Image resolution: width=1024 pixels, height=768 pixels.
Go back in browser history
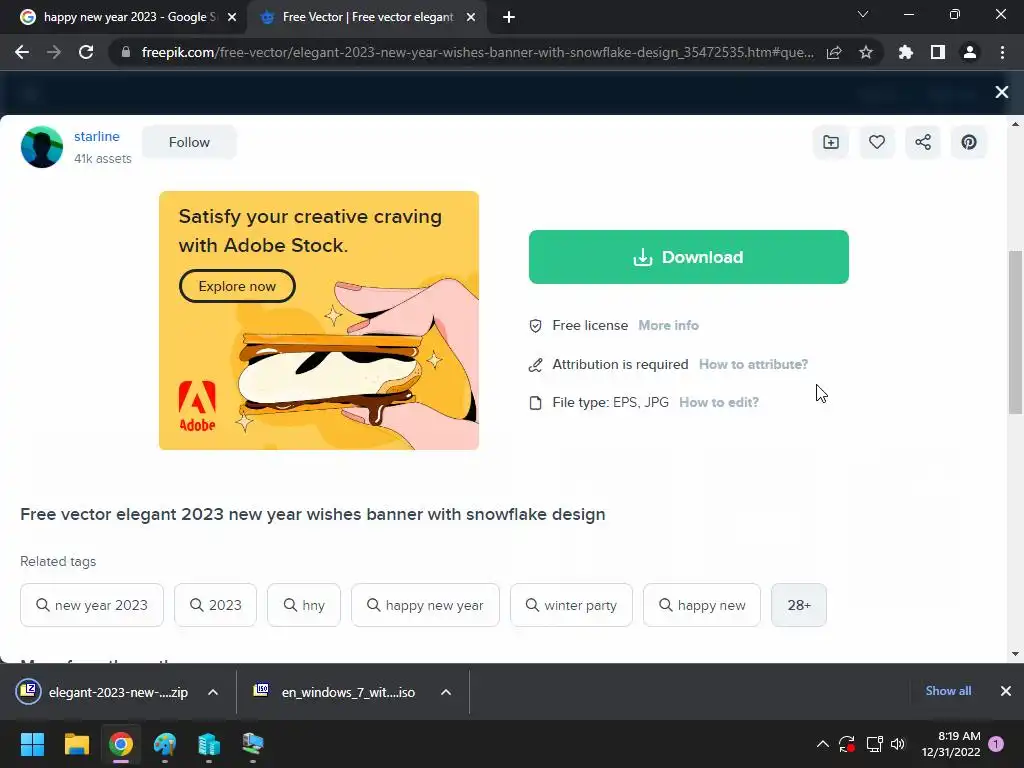pyautogui.click(x=22, y=52)
